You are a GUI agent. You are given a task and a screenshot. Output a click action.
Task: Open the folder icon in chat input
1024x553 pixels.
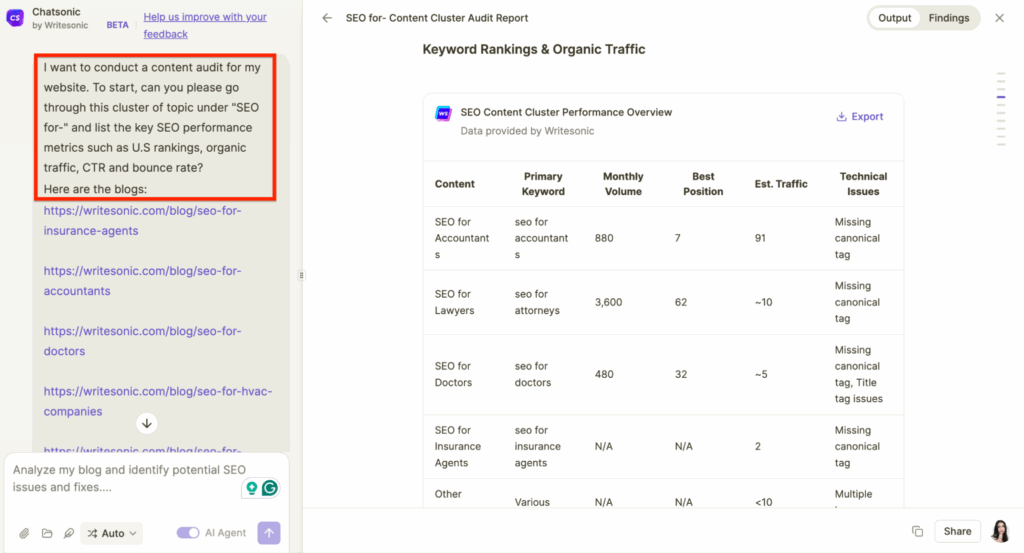tap(47, 533)
